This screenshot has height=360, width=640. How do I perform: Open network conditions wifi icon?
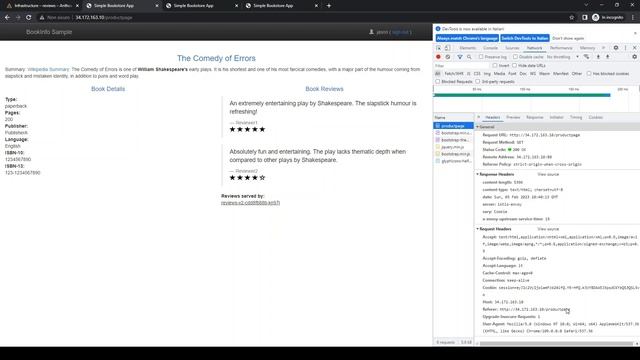coord(587,57)
